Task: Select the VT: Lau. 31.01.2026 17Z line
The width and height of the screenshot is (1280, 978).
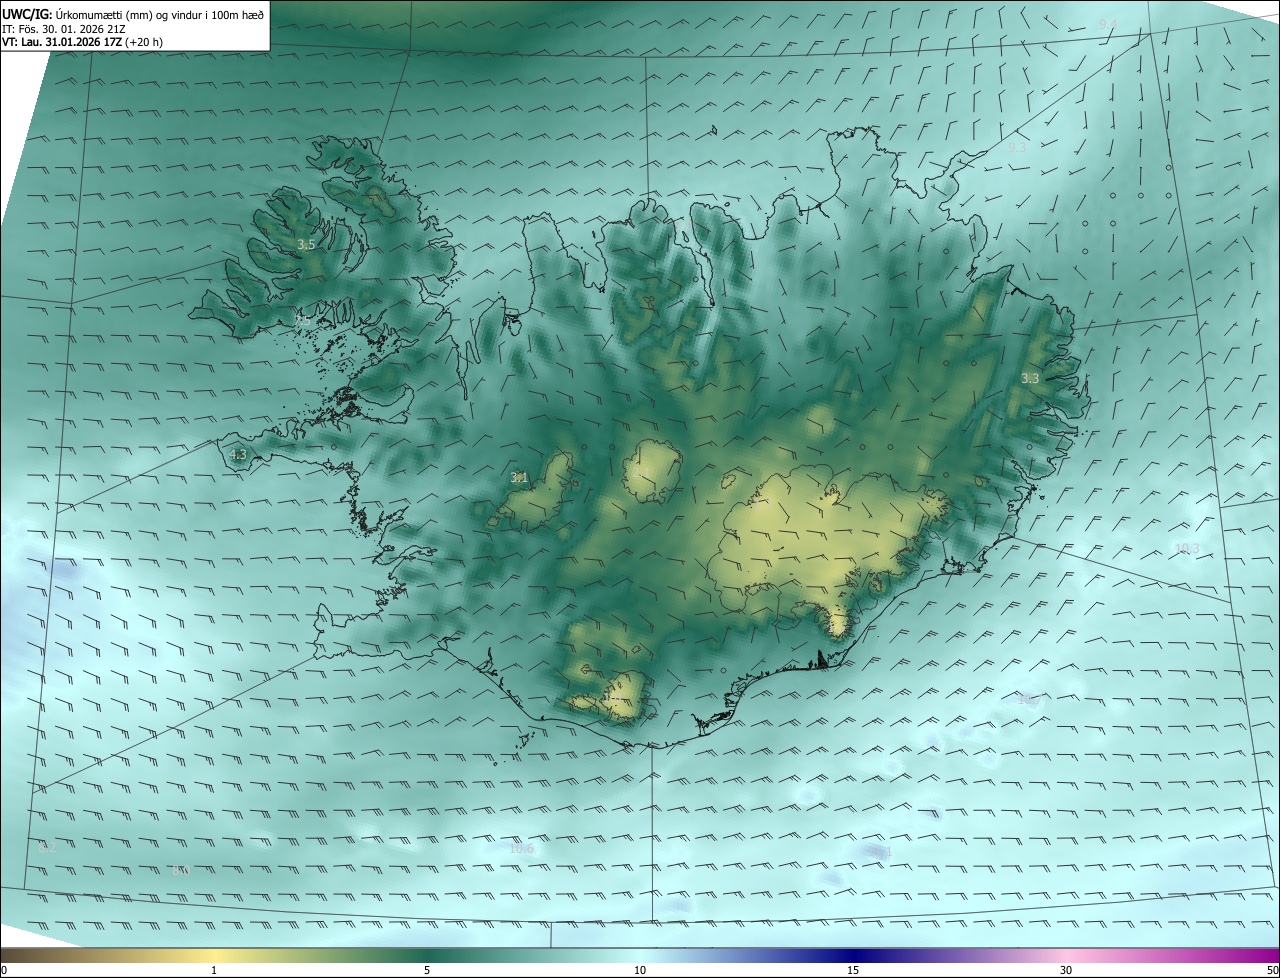Action: pos(84,43)
